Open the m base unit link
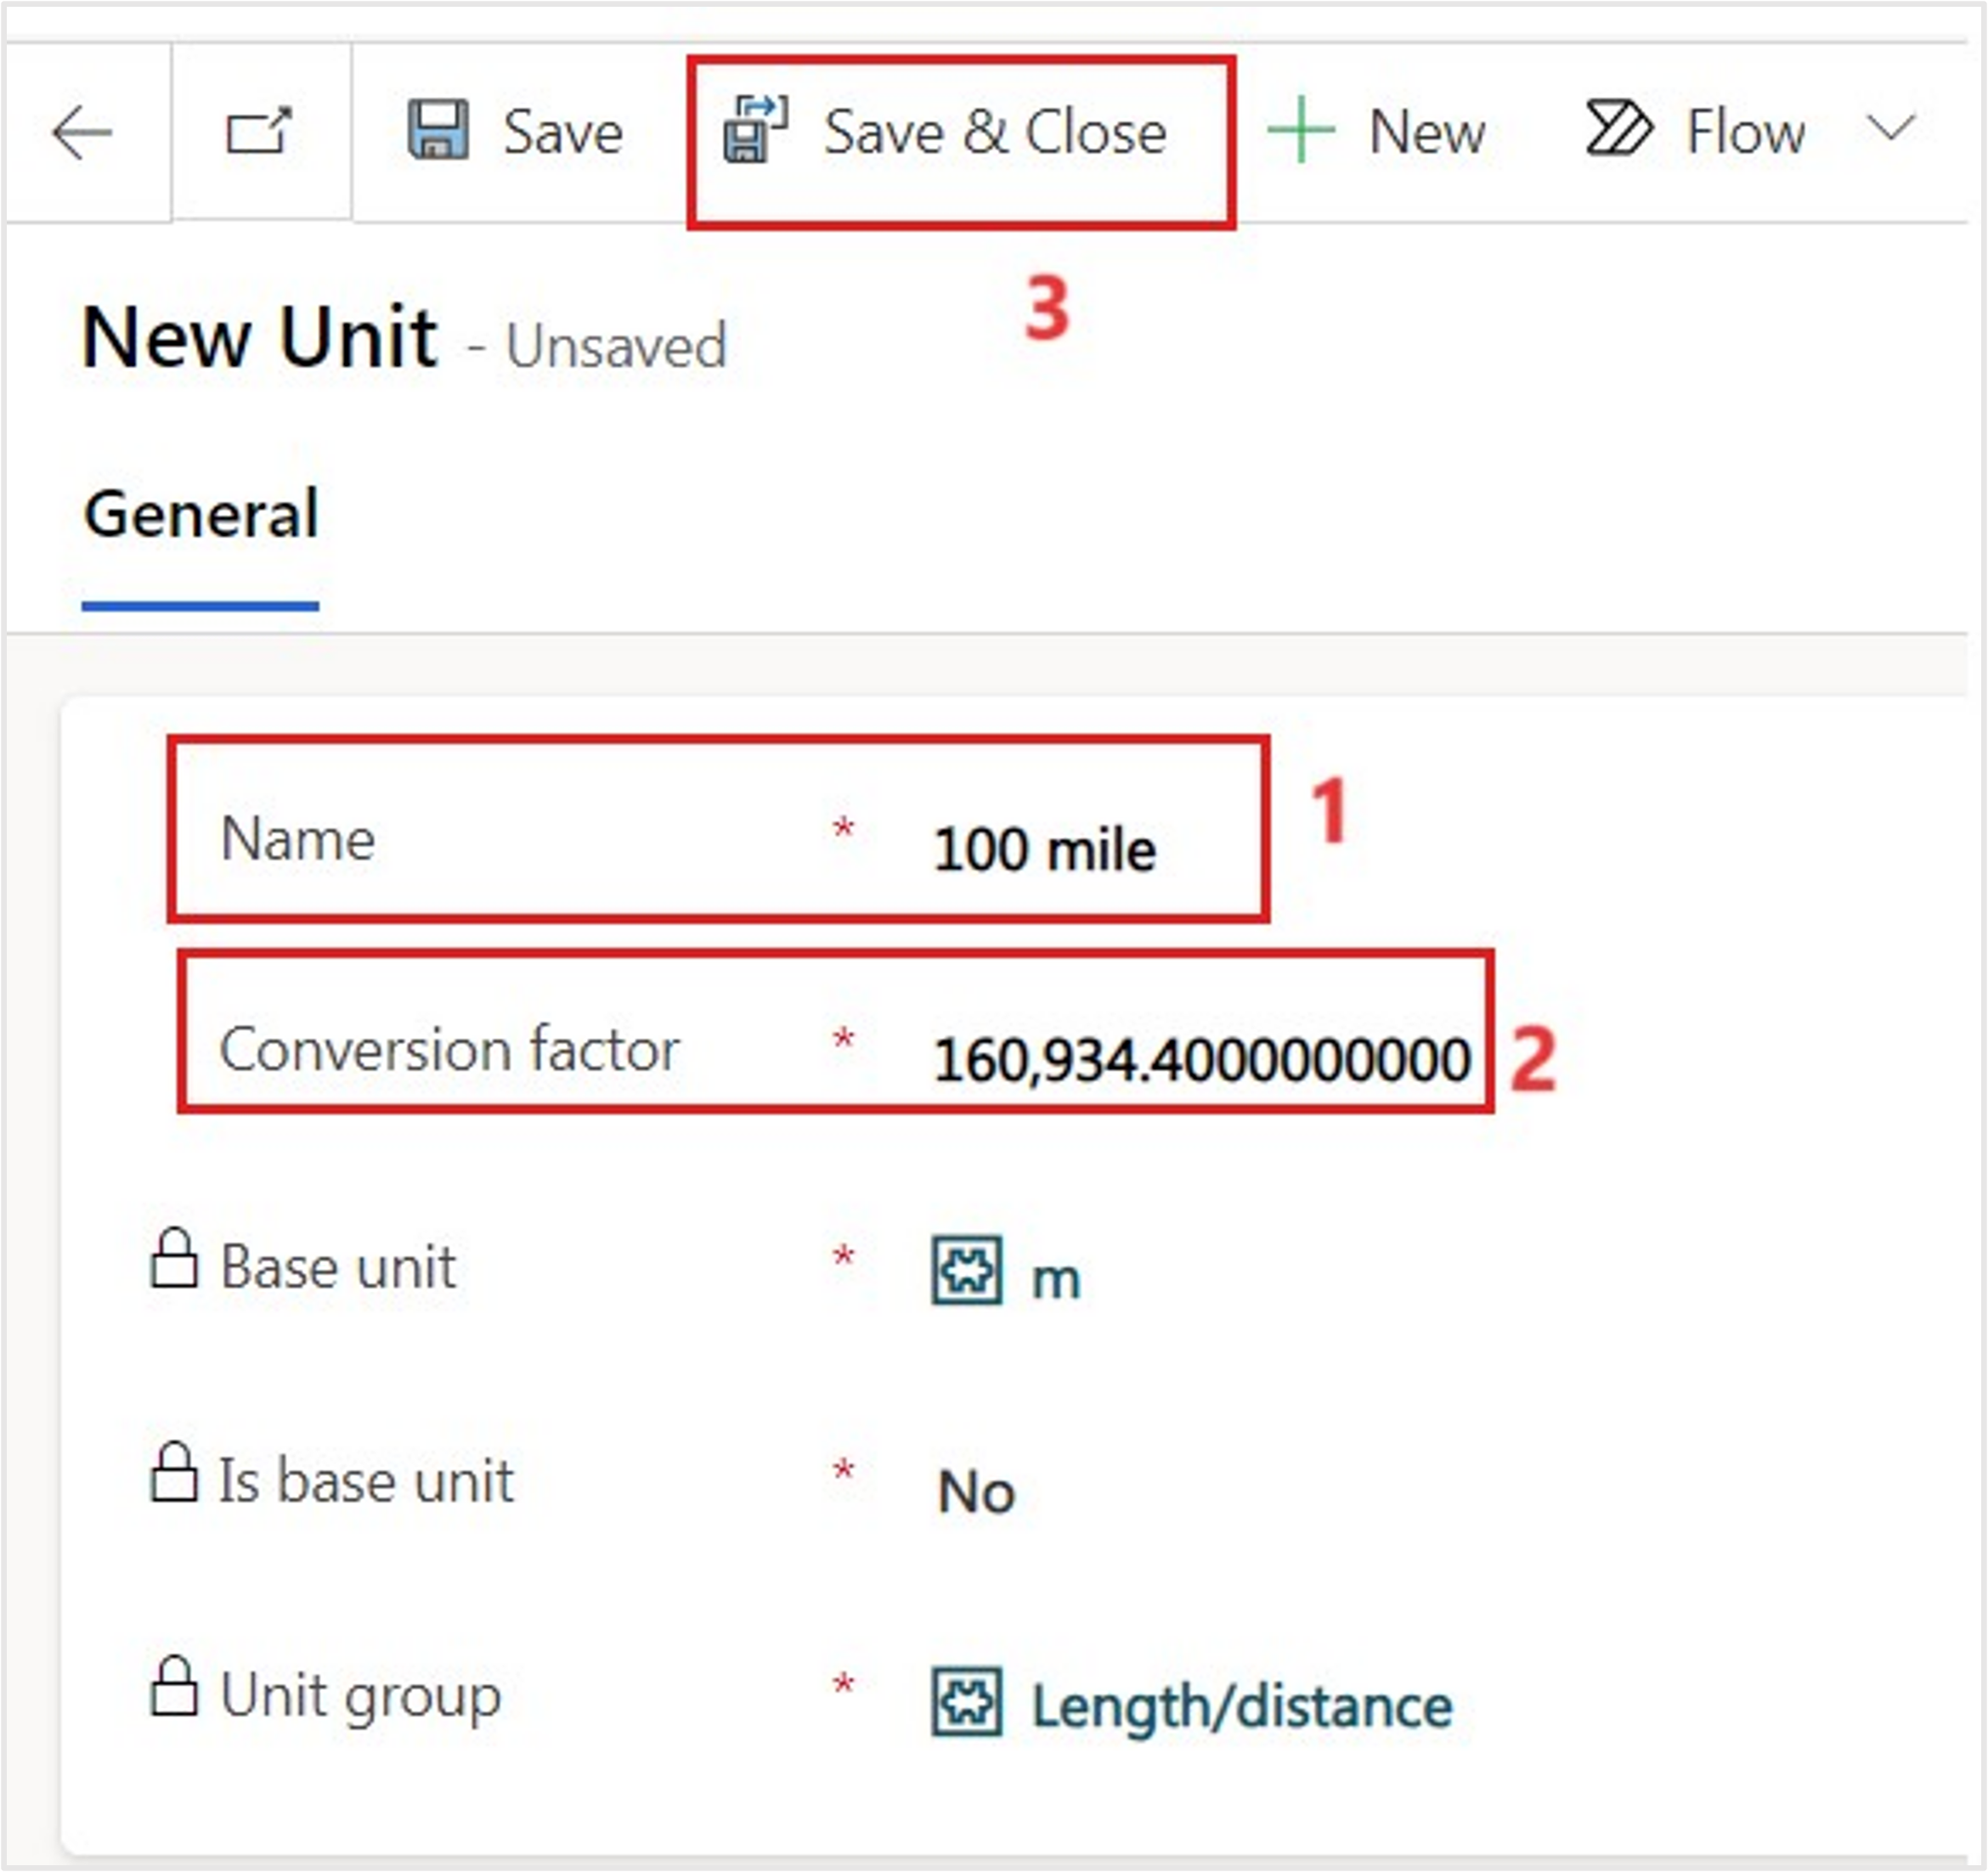The image size is (1988, 1872). (x=1056, y=1278)
